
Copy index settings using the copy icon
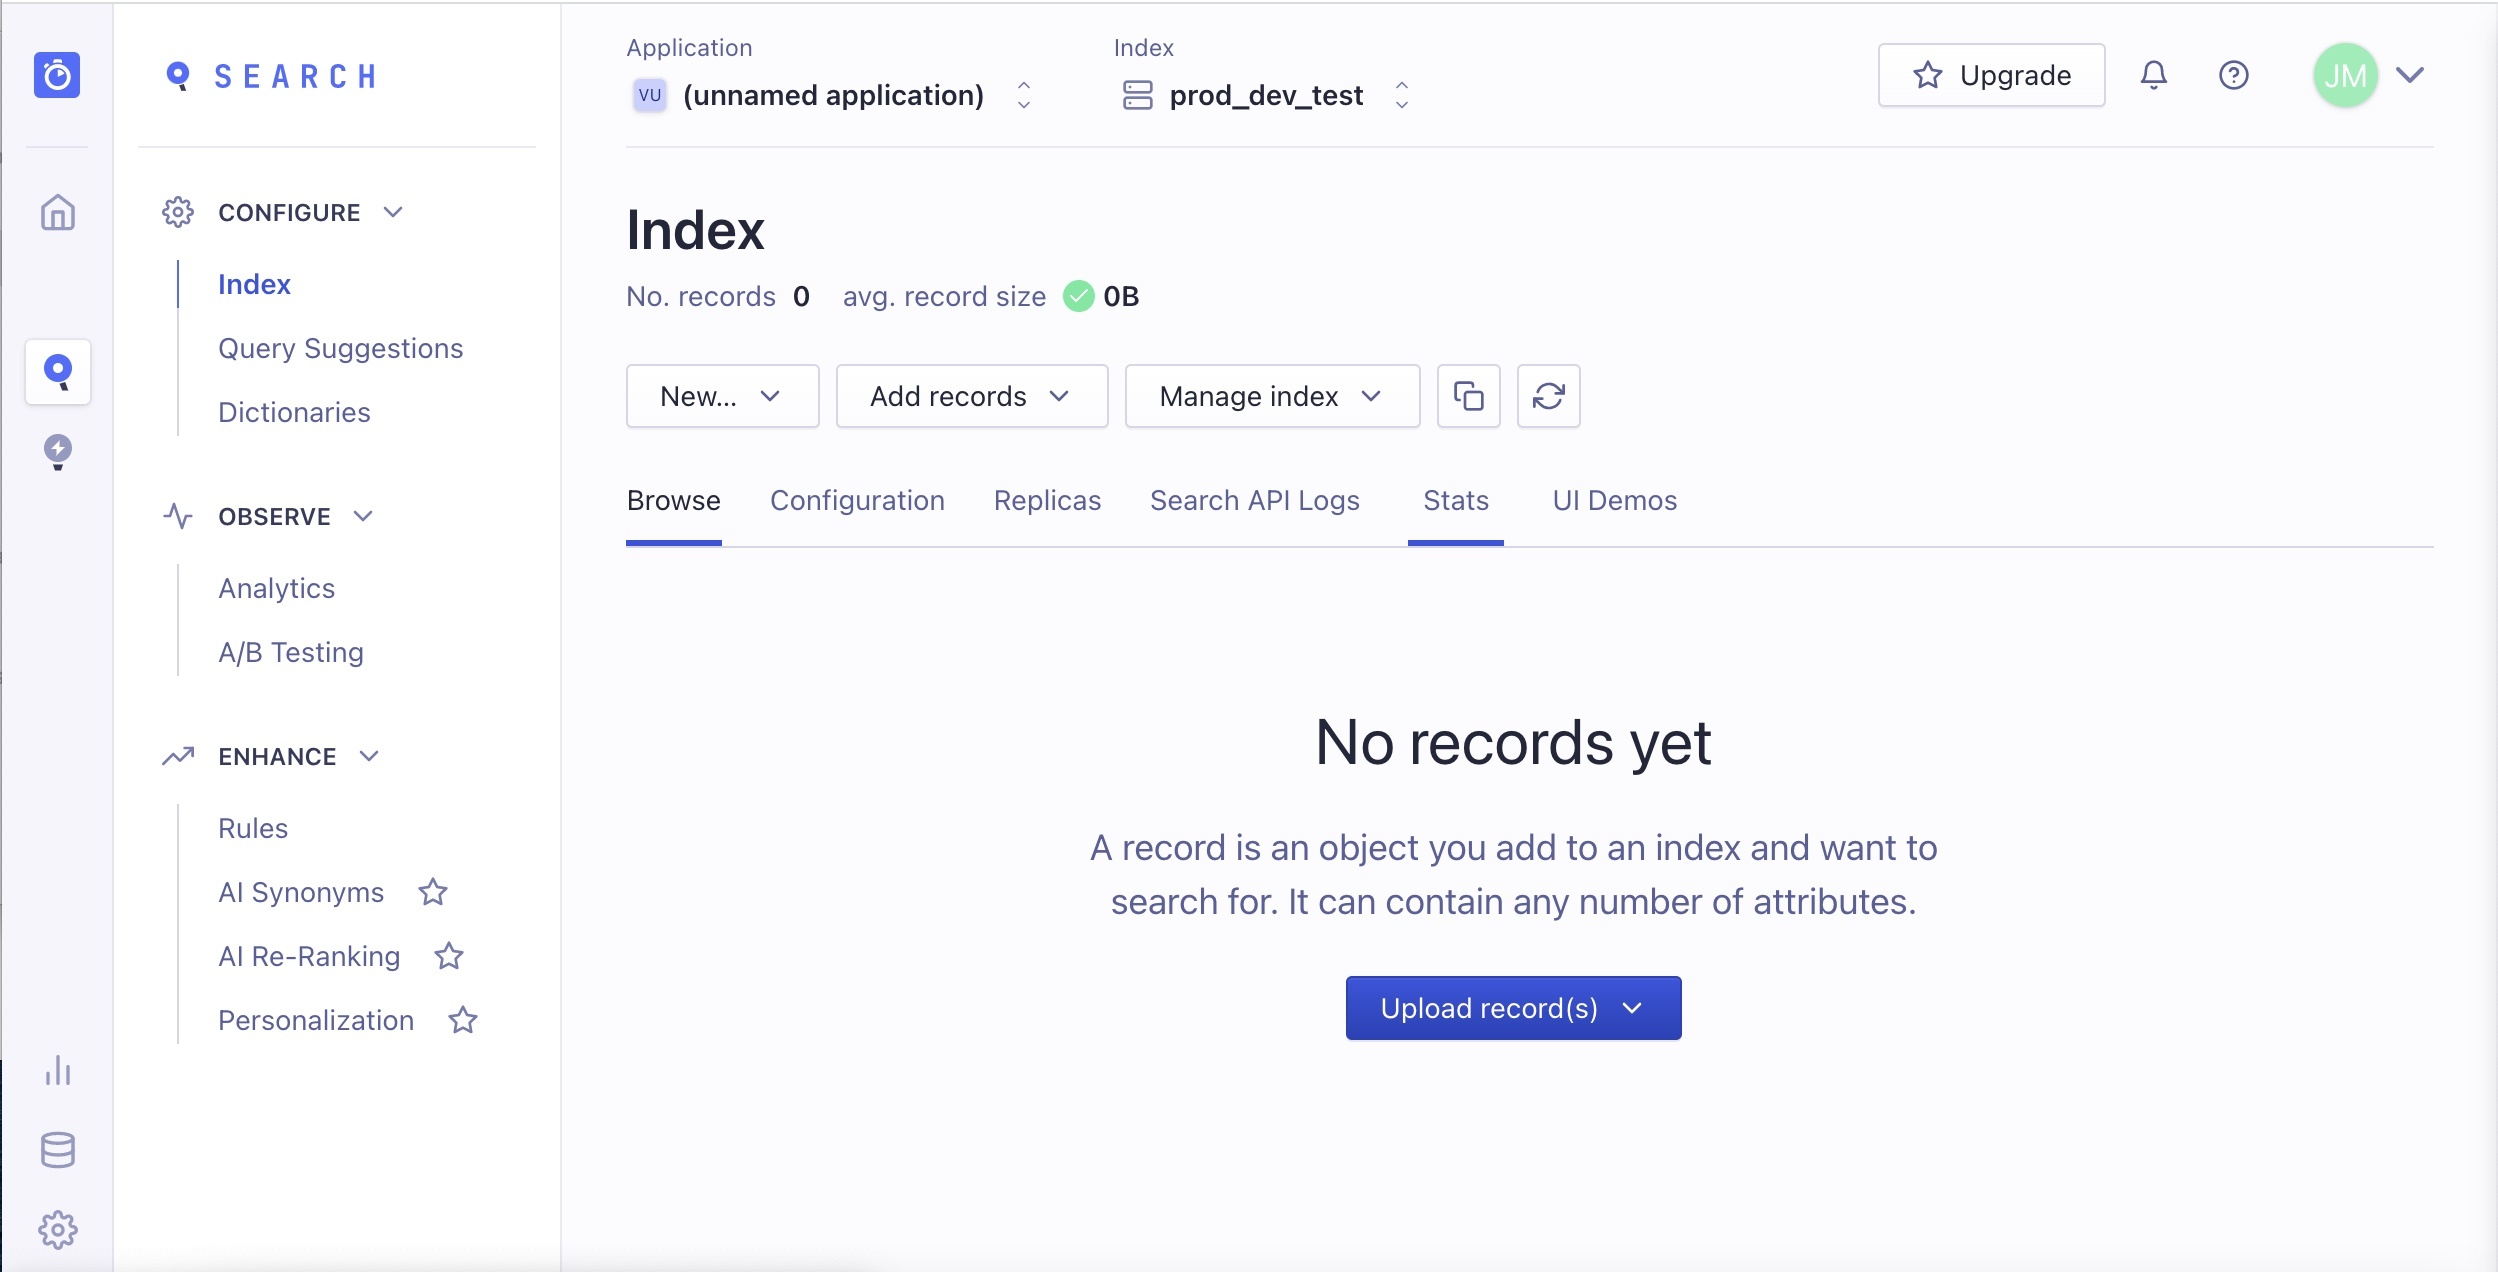1468,396
